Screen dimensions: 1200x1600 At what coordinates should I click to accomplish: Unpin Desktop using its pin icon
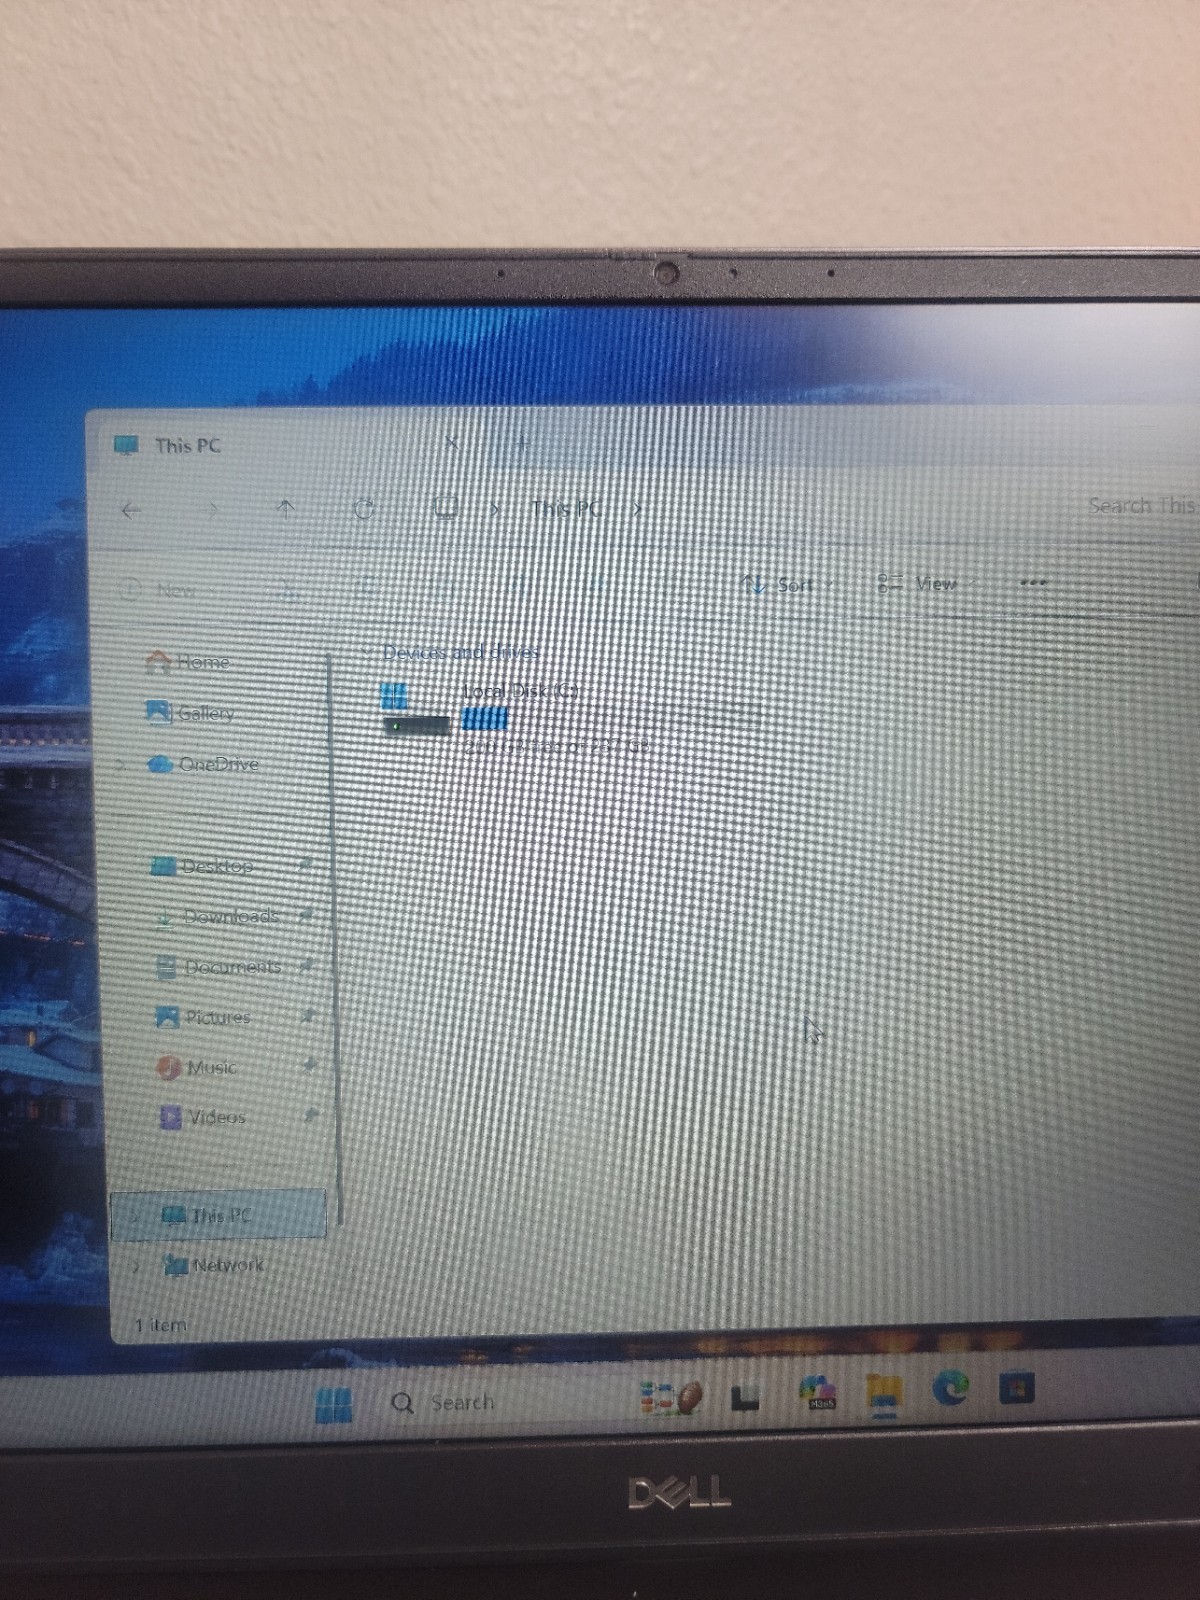point(305,863)
